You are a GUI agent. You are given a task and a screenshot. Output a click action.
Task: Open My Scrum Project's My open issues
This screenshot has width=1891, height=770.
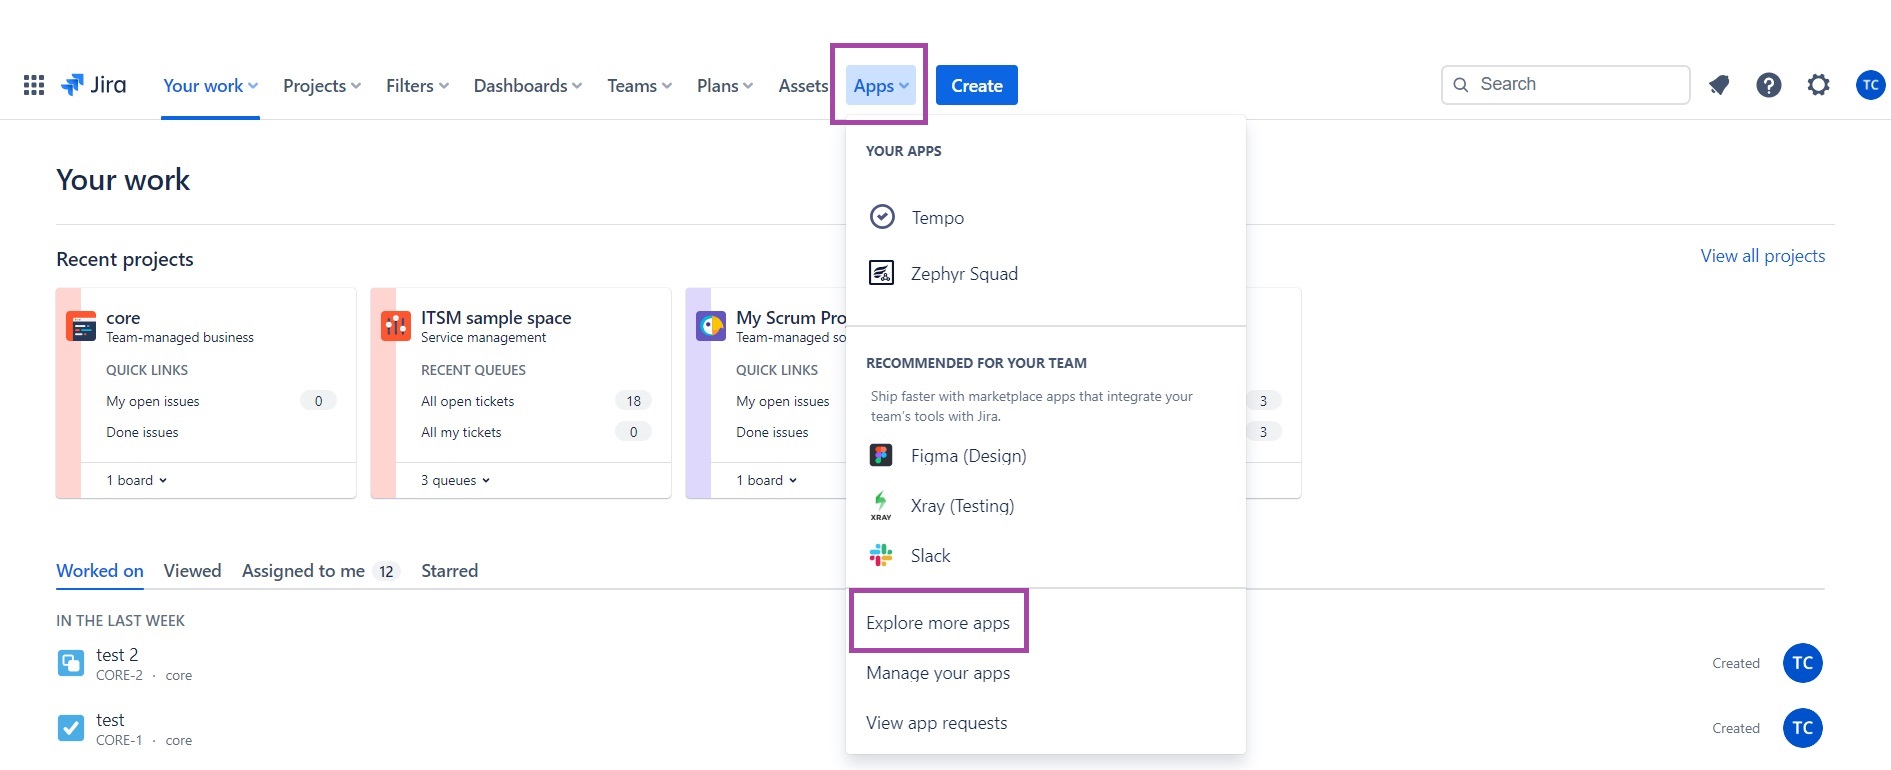(x=783, y=401)
